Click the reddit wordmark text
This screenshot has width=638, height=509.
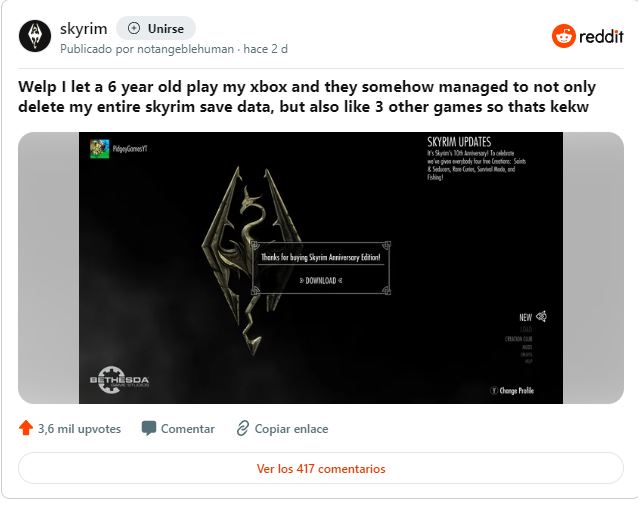[601, 37]
